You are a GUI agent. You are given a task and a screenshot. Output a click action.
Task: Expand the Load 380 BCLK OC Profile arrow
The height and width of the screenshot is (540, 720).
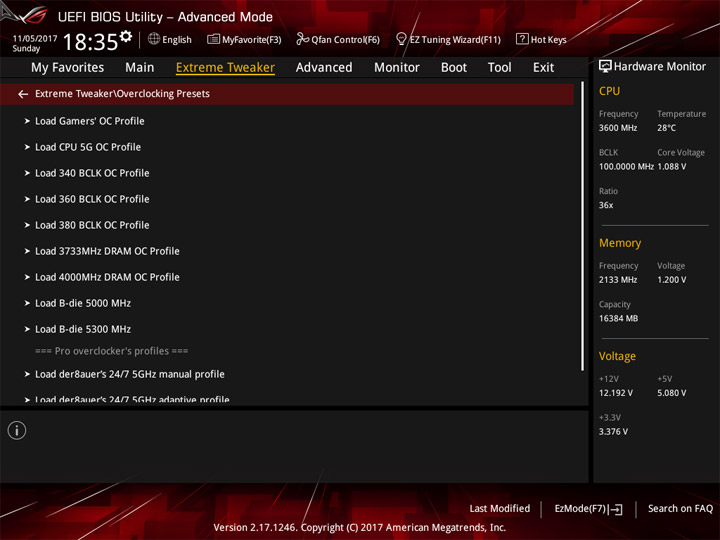pyautogui.click(x=27, y=225)
